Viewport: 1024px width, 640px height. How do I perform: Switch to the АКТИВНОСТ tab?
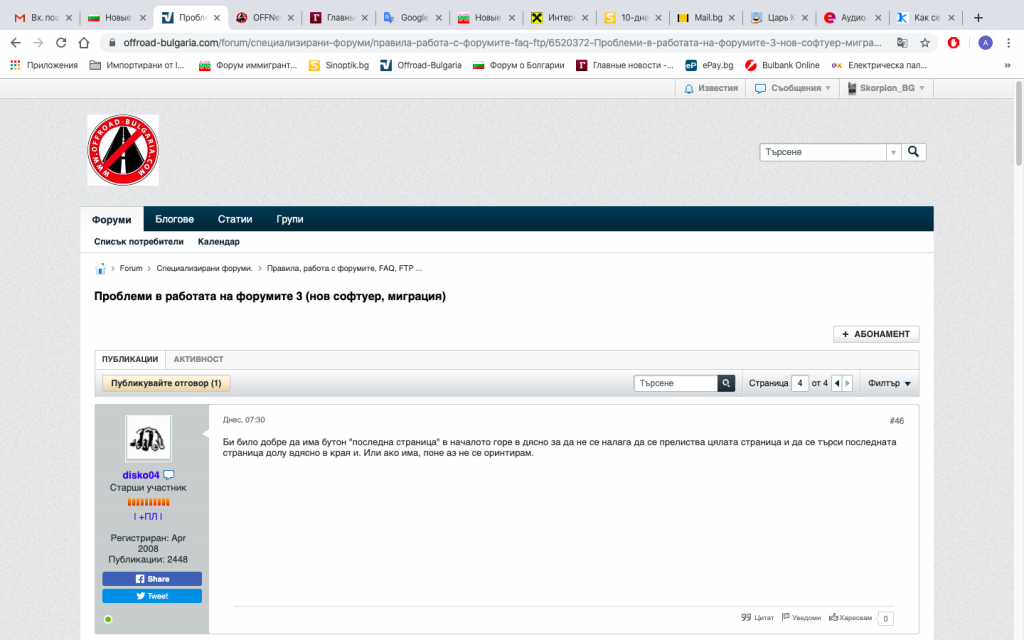(x=199, y=359)
